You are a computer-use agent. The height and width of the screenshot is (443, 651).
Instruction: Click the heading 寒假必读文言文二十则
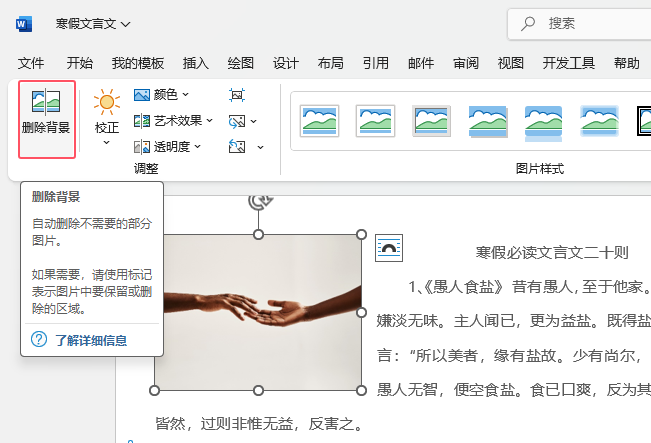(552, 252)
